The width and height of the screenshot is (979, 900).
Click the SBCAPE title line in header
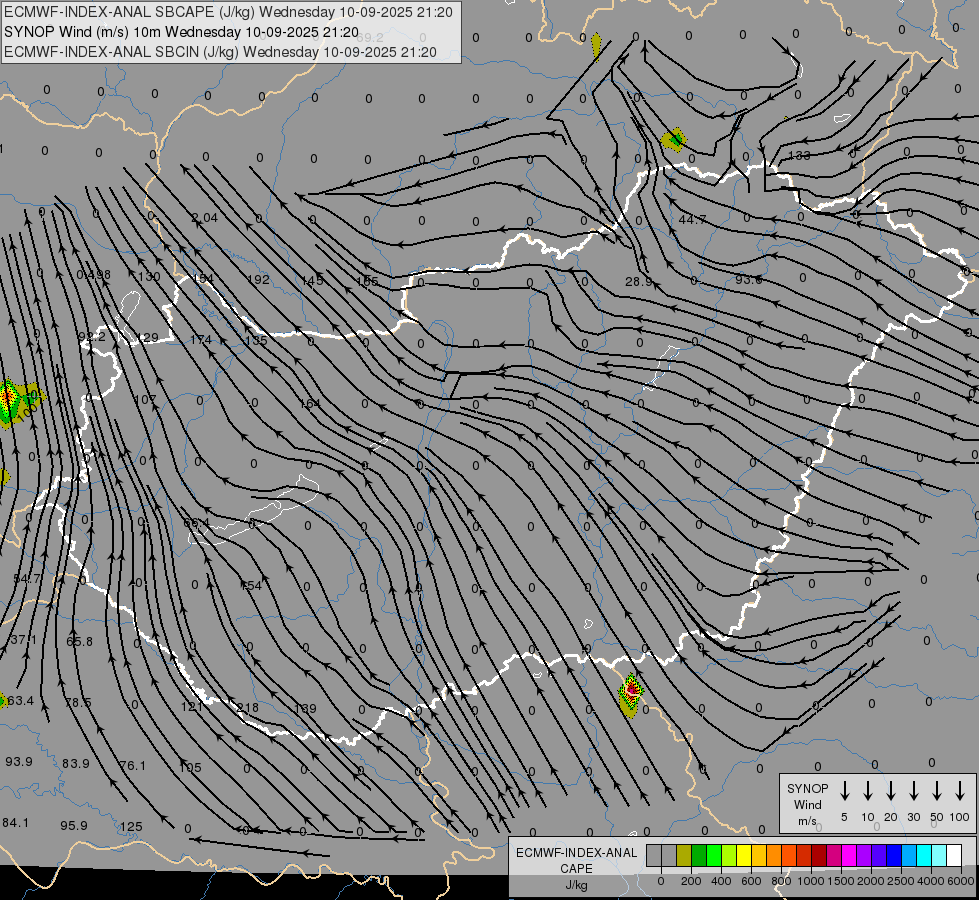click(229, 12)
